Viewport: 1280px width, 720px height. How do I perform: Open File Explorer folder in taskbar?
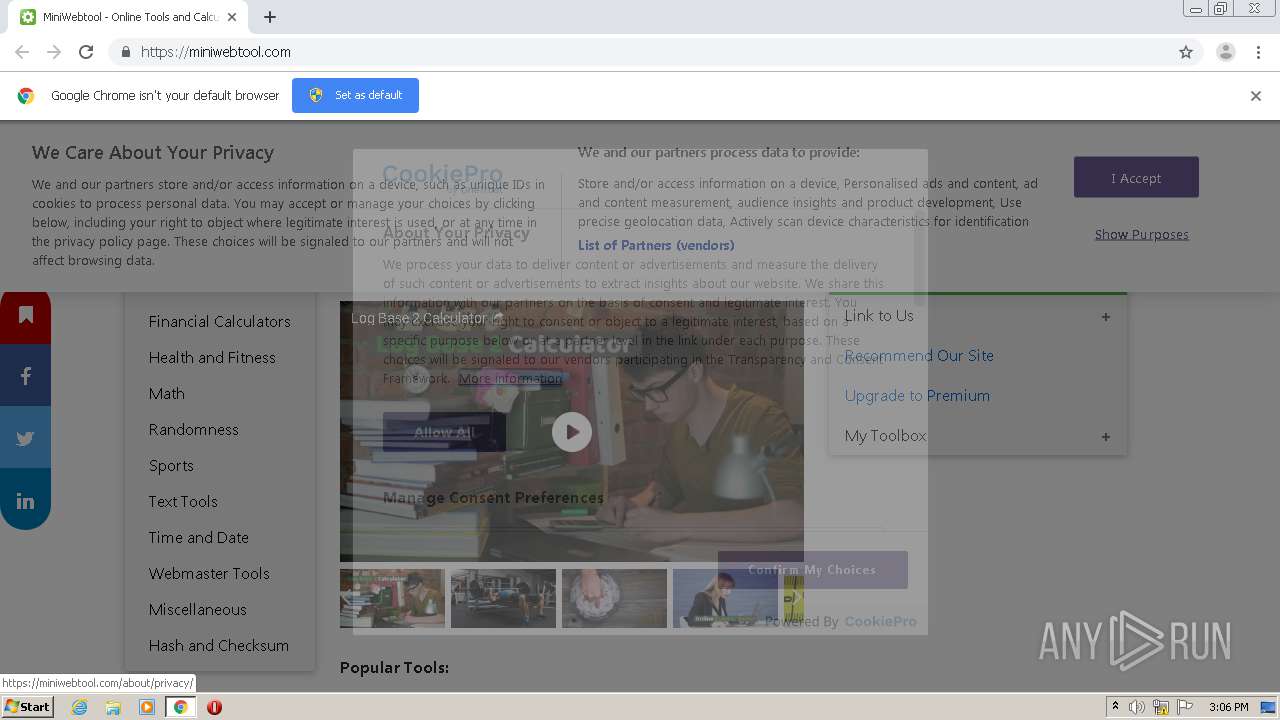click(113, 707)
